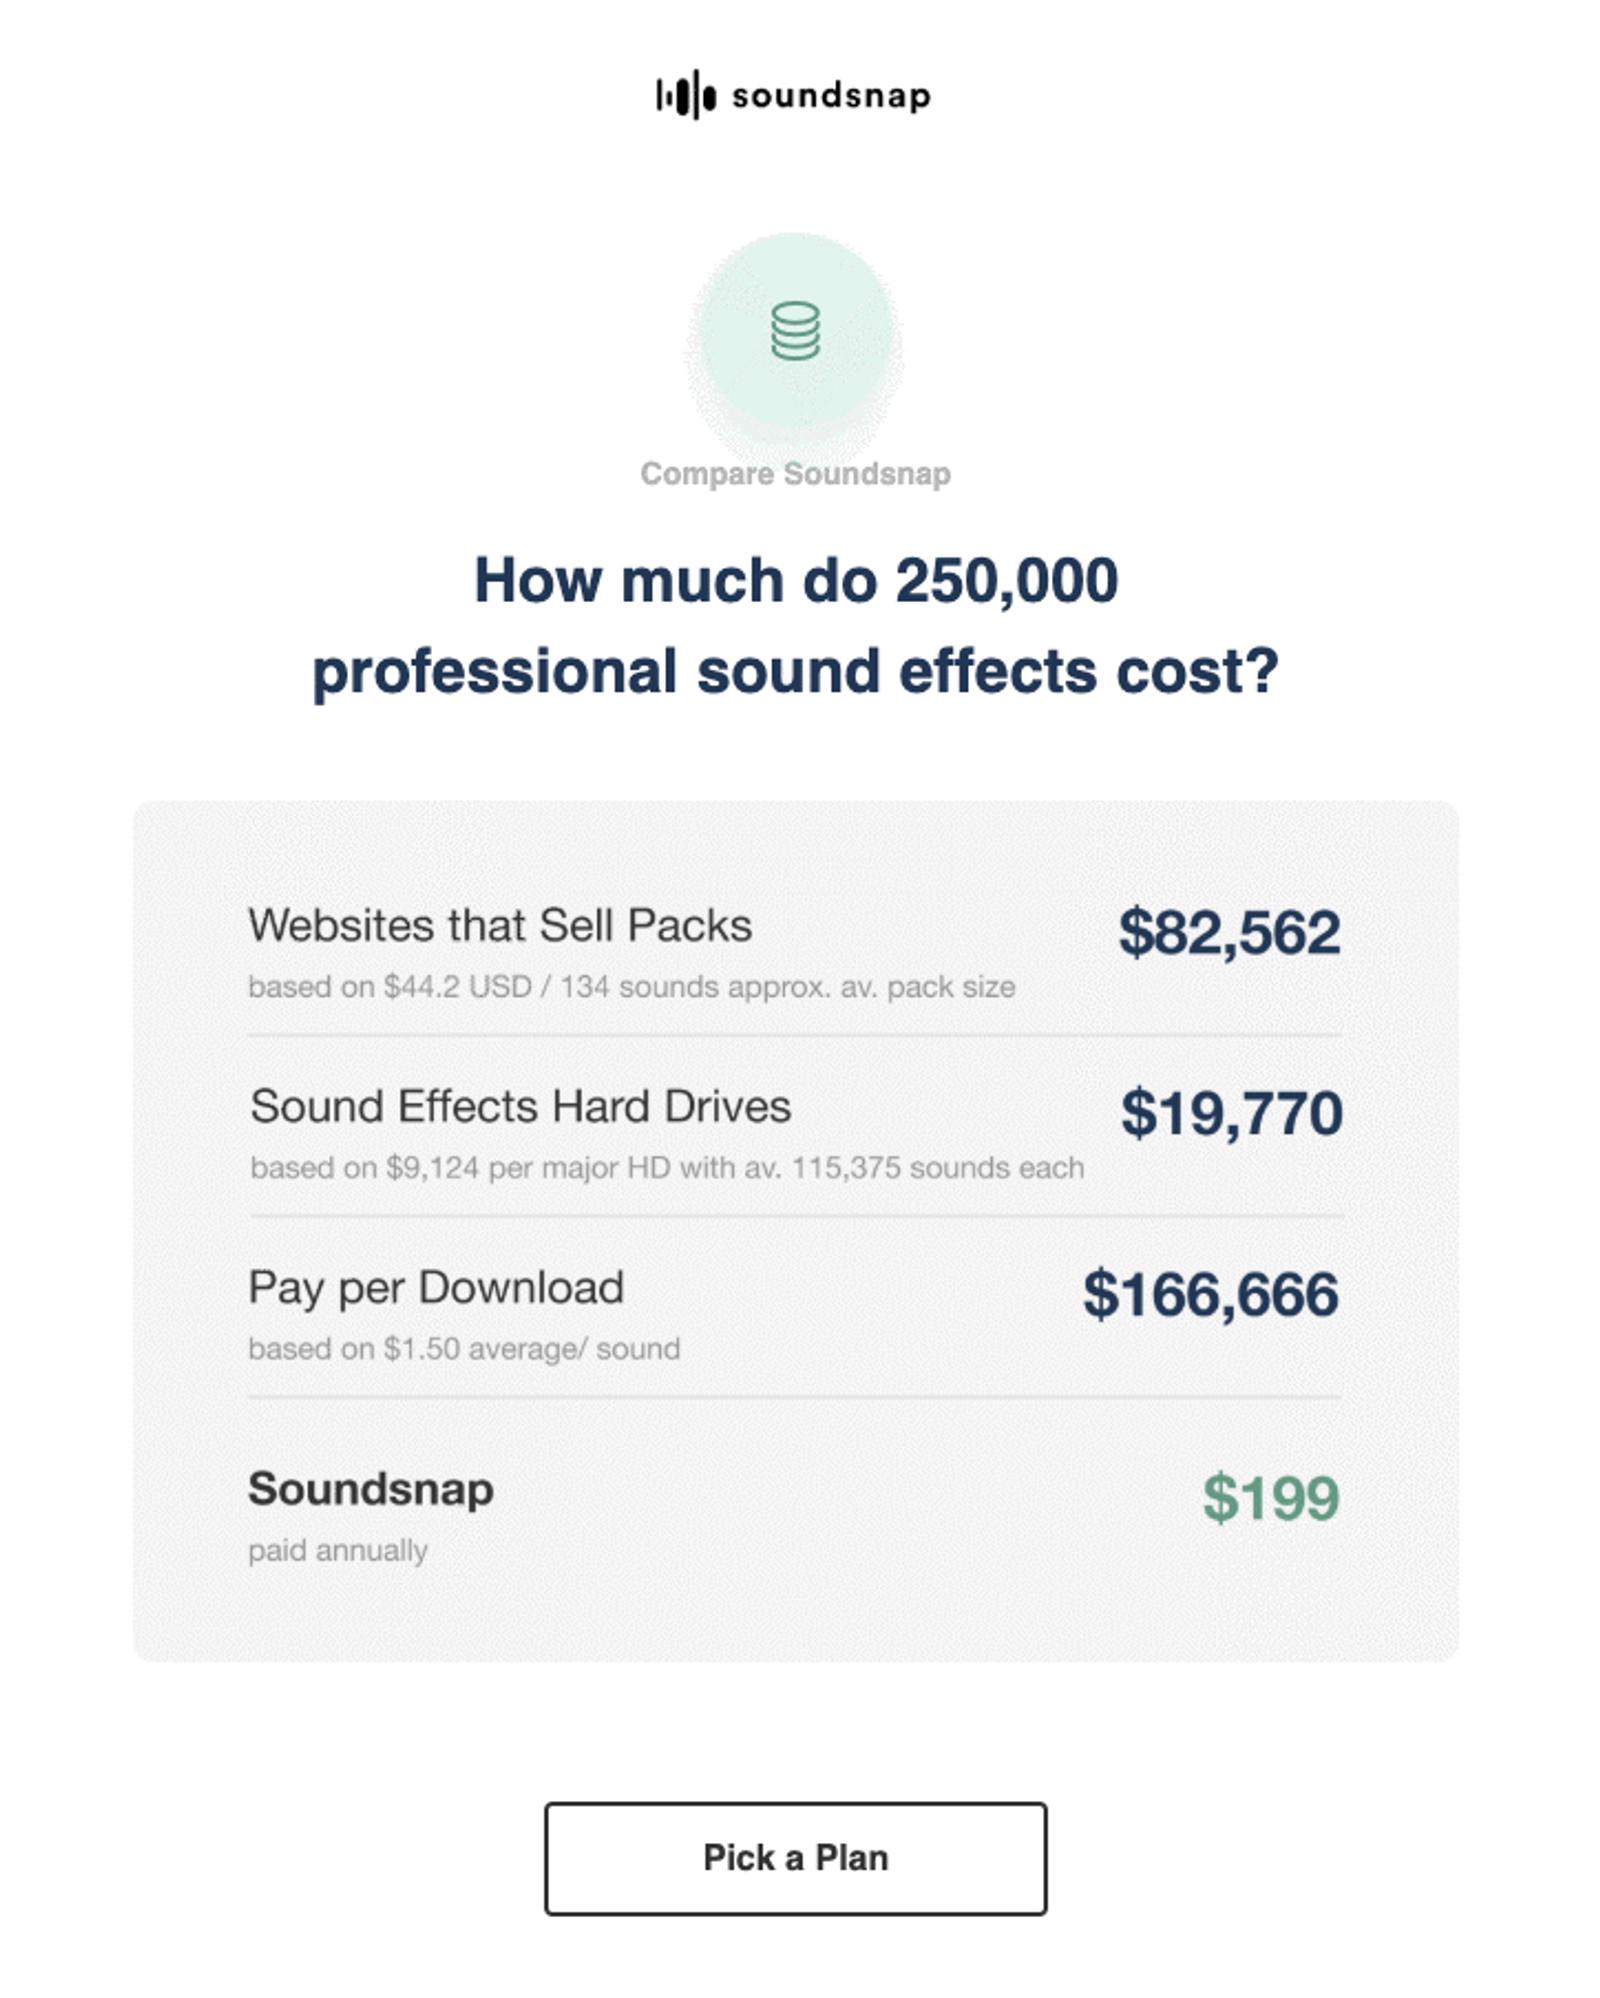Click the $19,770 hard drives price
The width and height of the screenshot is (1600, 1998).
click(1234, 1112)
